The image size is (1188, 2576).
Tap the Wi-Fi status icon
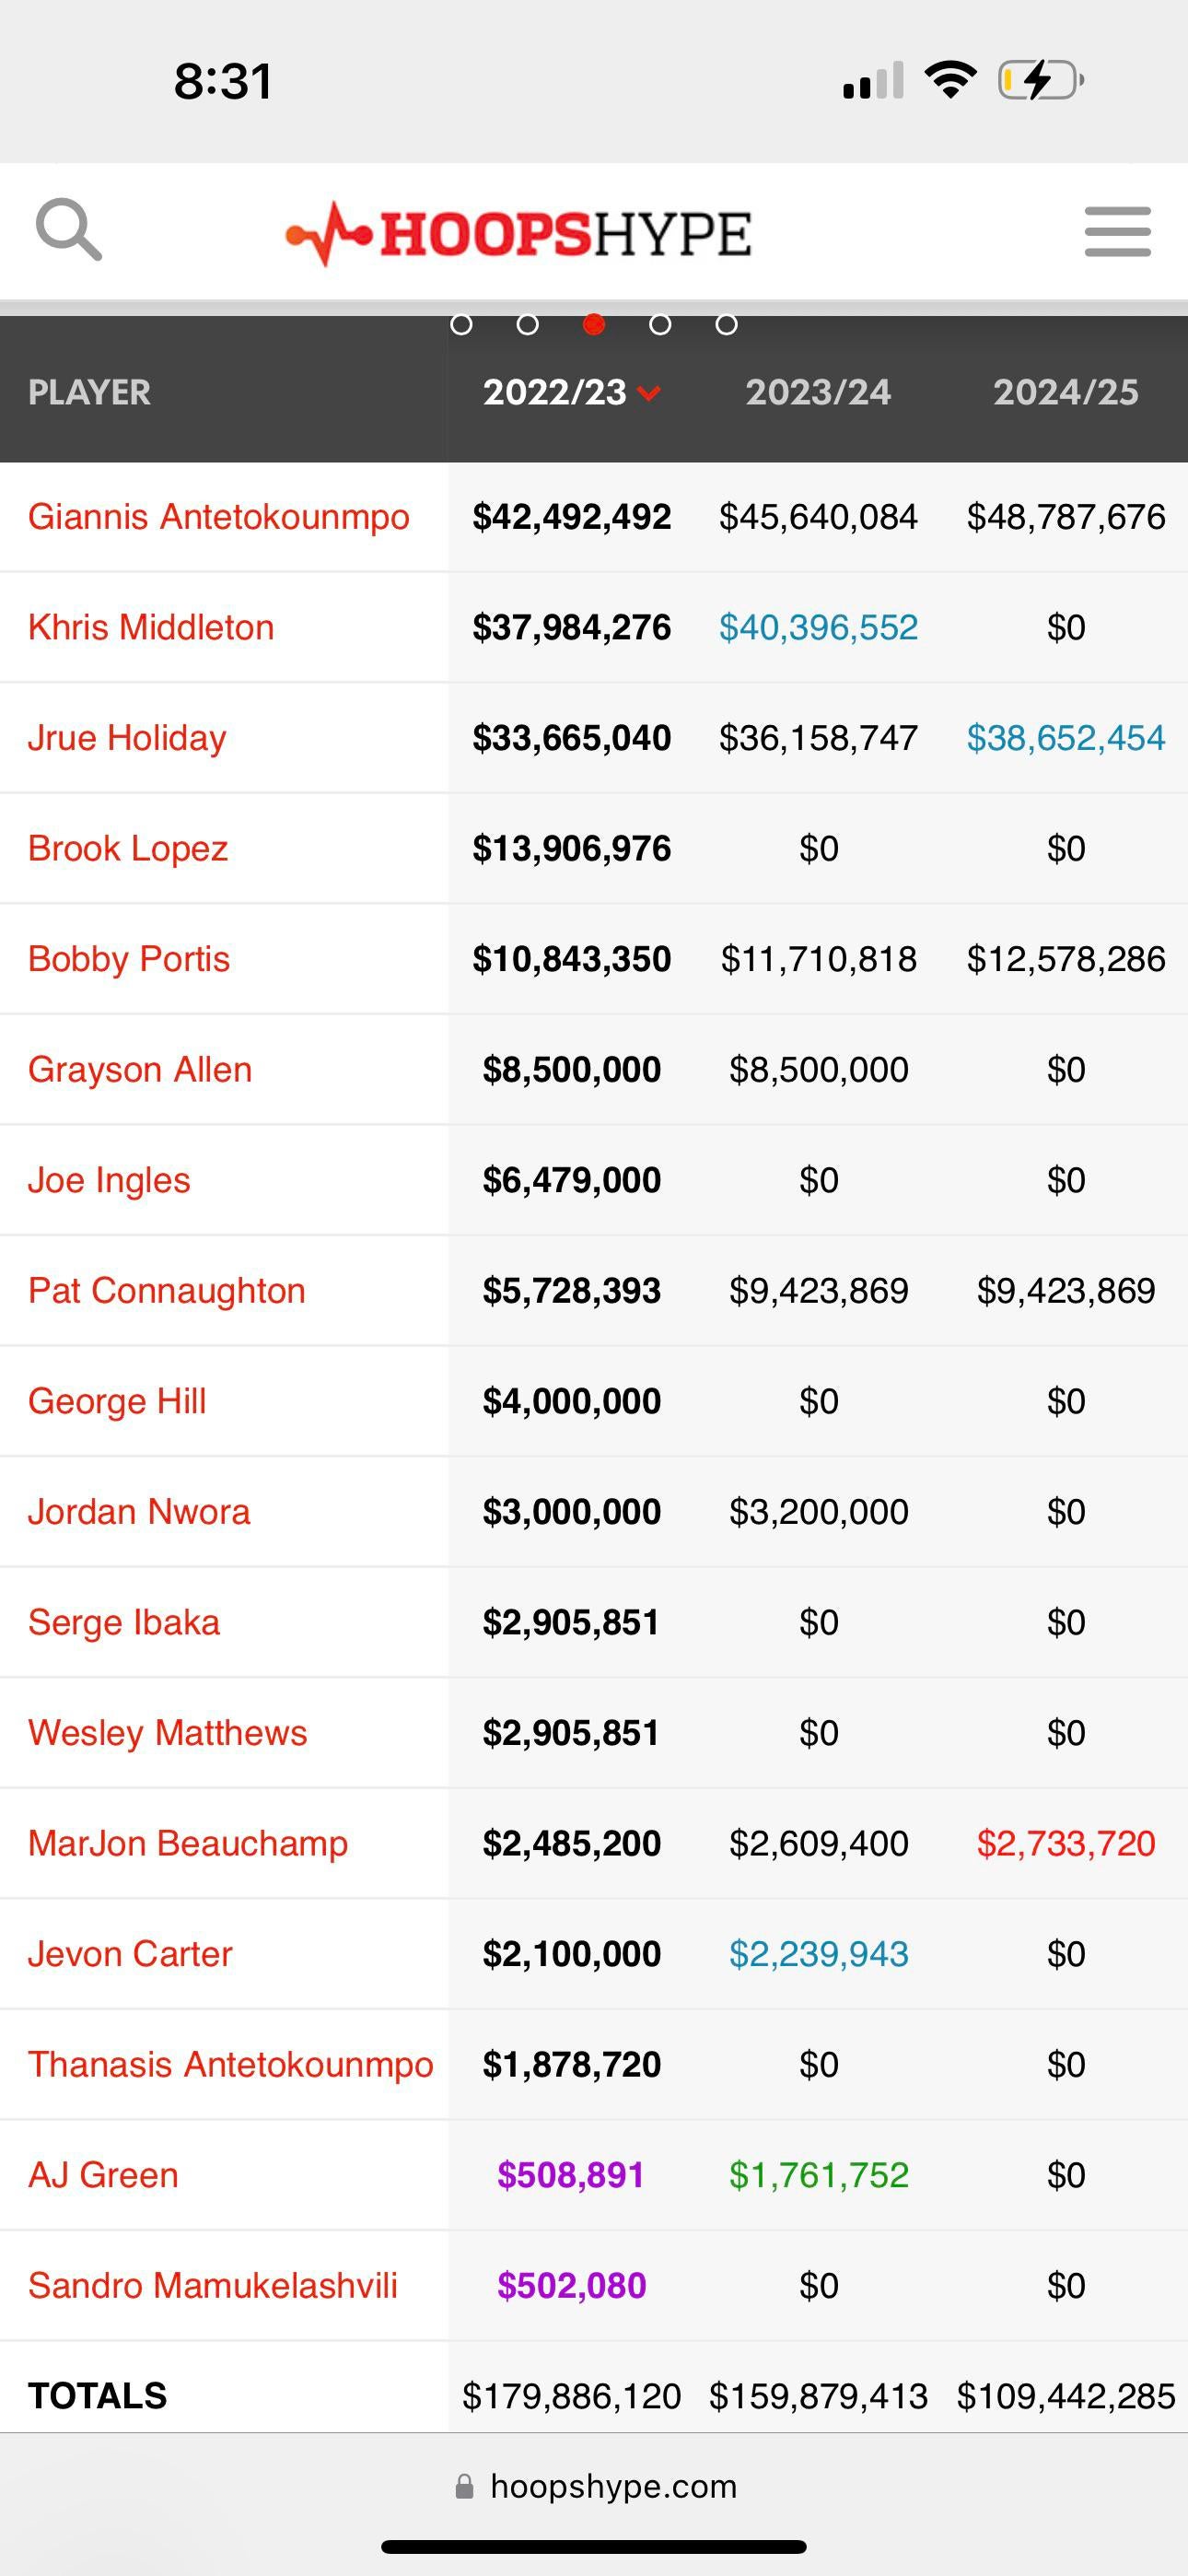point(950,80)
